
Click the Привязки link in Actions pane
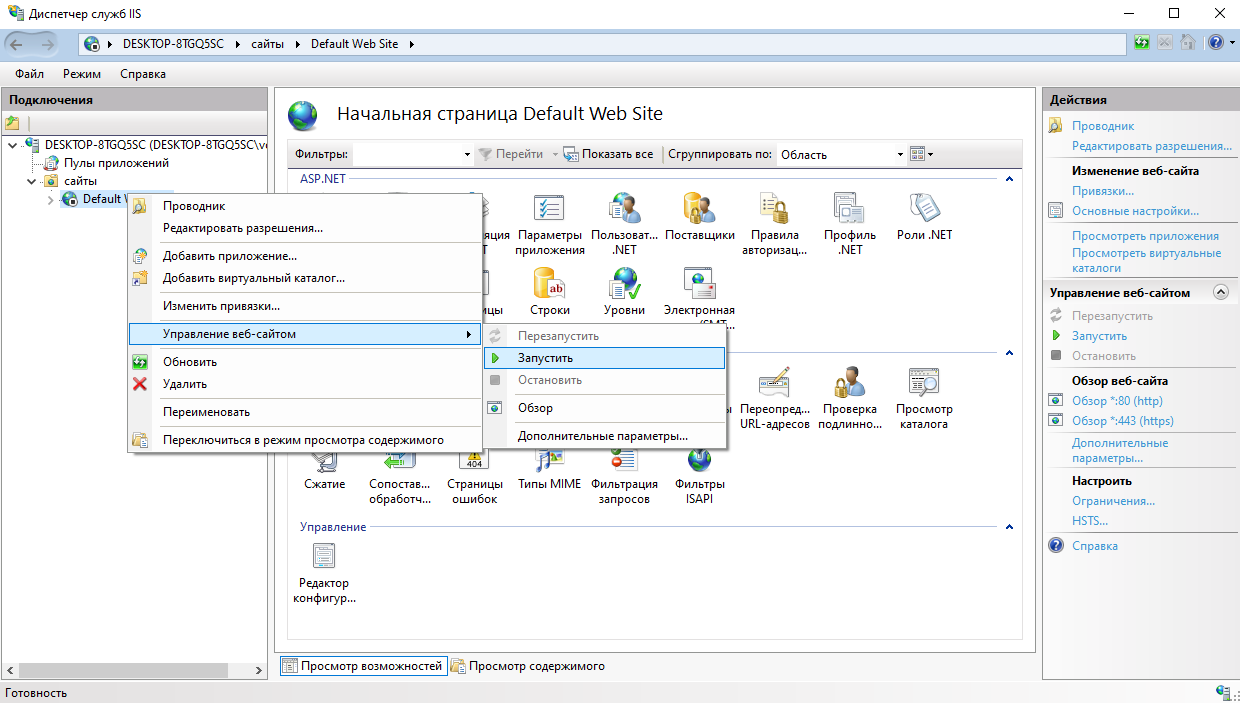(x=1102, y=191)
